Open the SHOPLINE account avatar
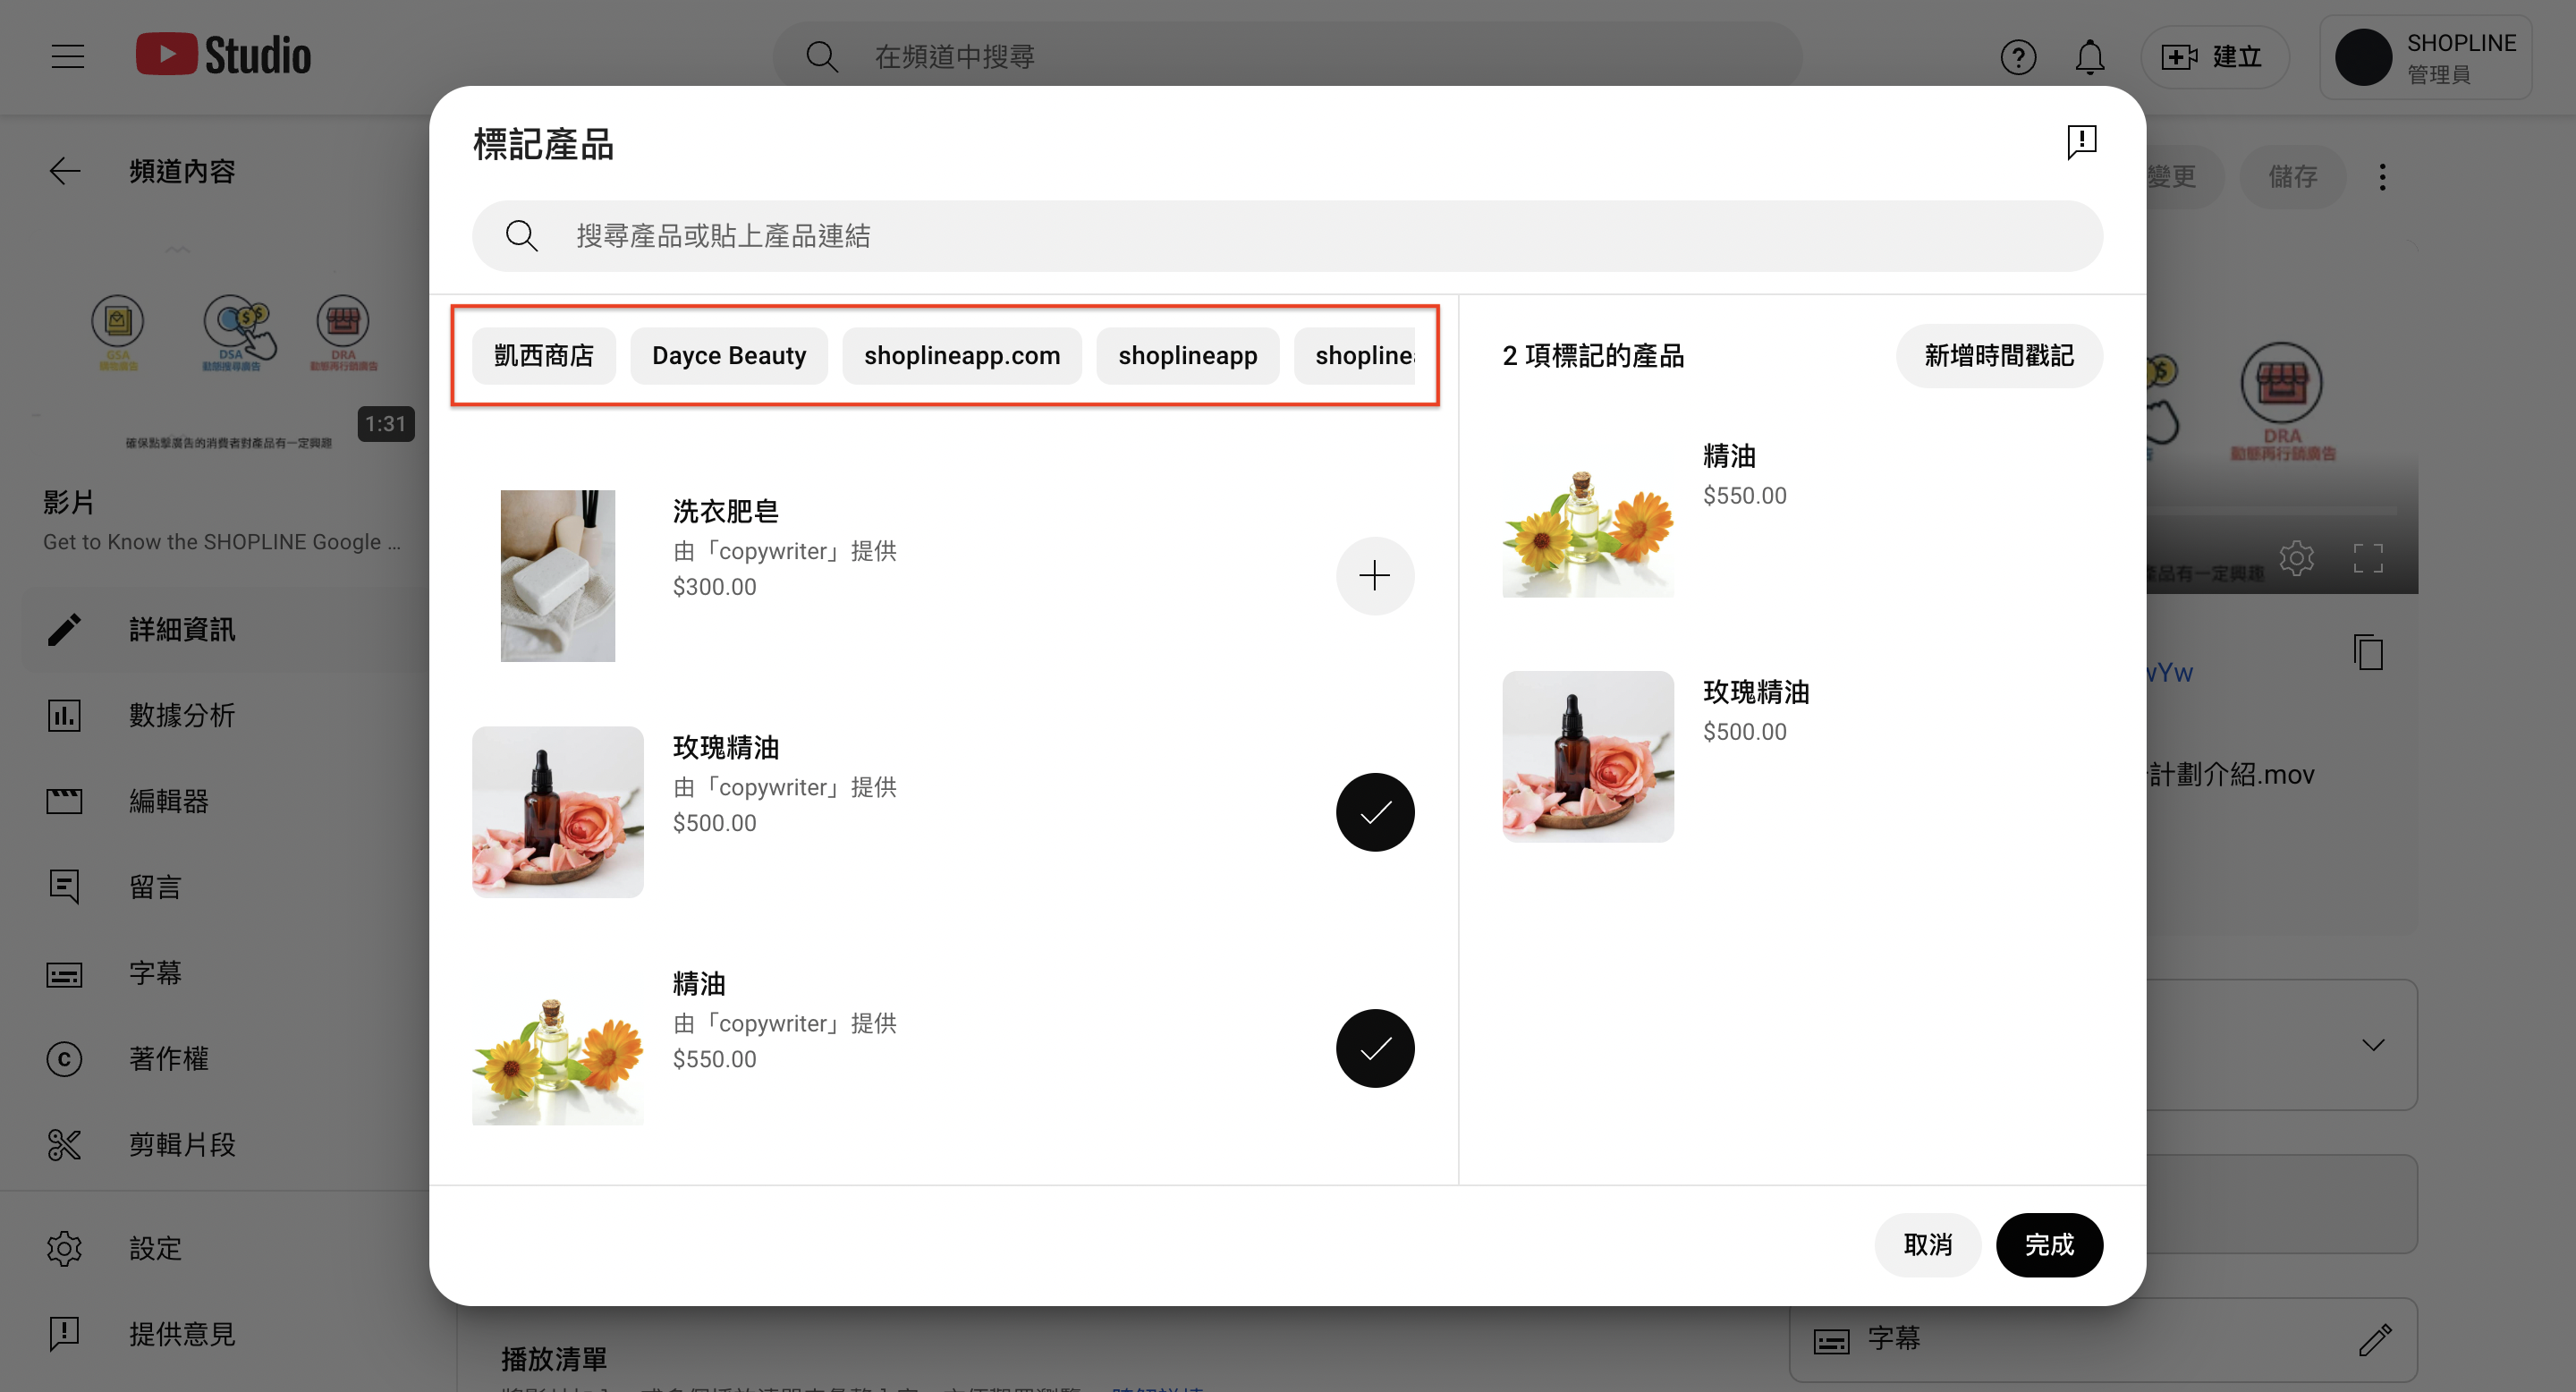This screenshot has height=1392, width=2576. [2363, 57]
